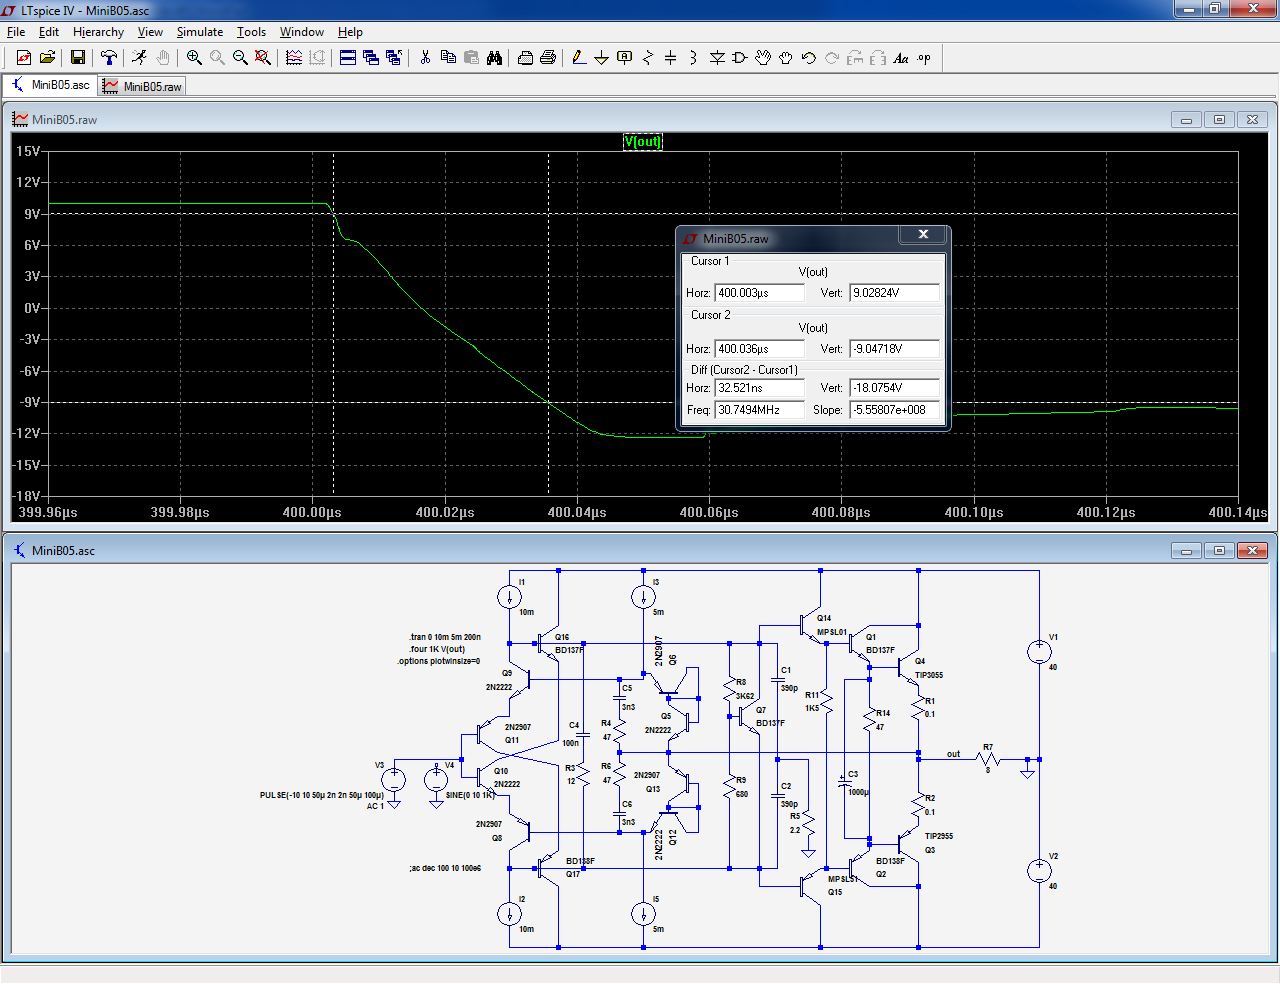
Task: Click the Zoom In magnifier icon
Action: pyautogui.click(x=194, y=58)
